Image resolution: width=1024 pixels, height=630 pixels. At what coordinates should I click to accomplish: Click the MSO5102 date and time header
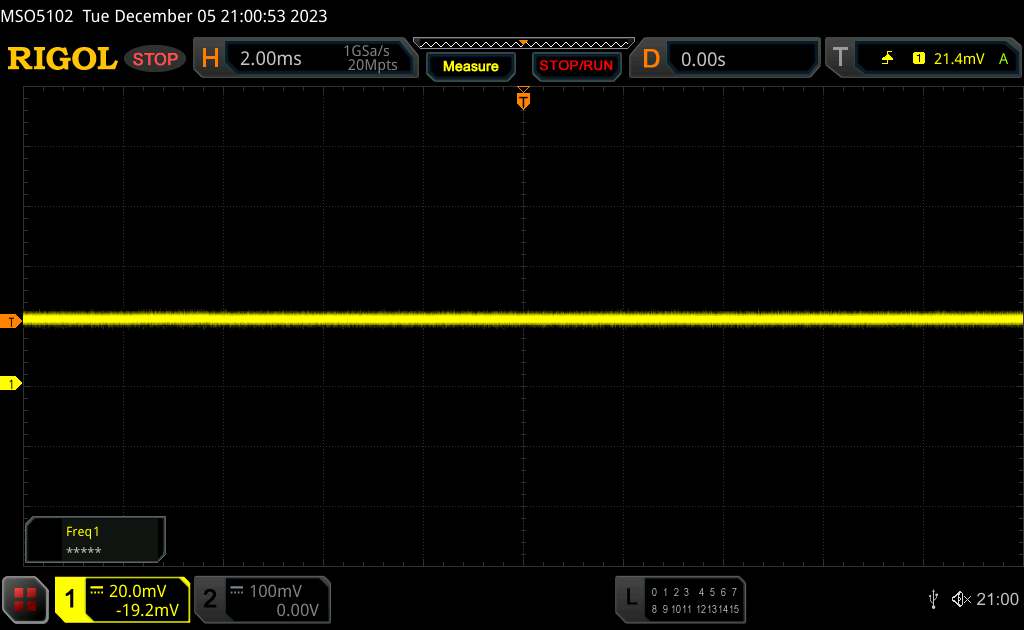[x=164, y=16]
